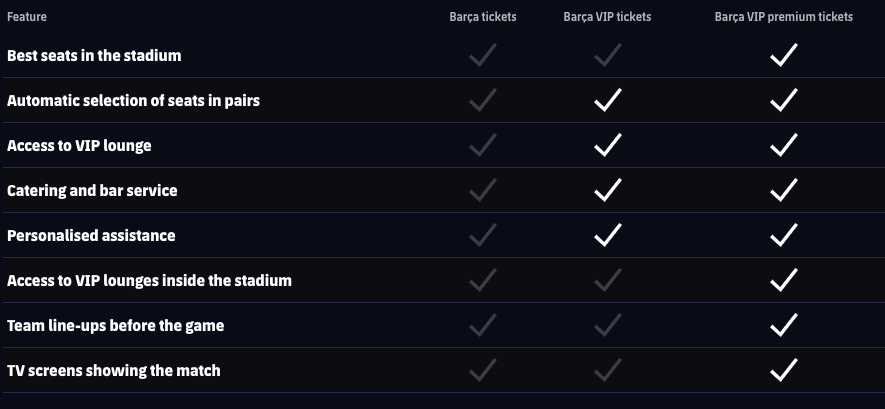Click stadium VIP lounges checkmark under VIP premium
Viewport: 885px width, 409px height.
[x=783, y=280]
